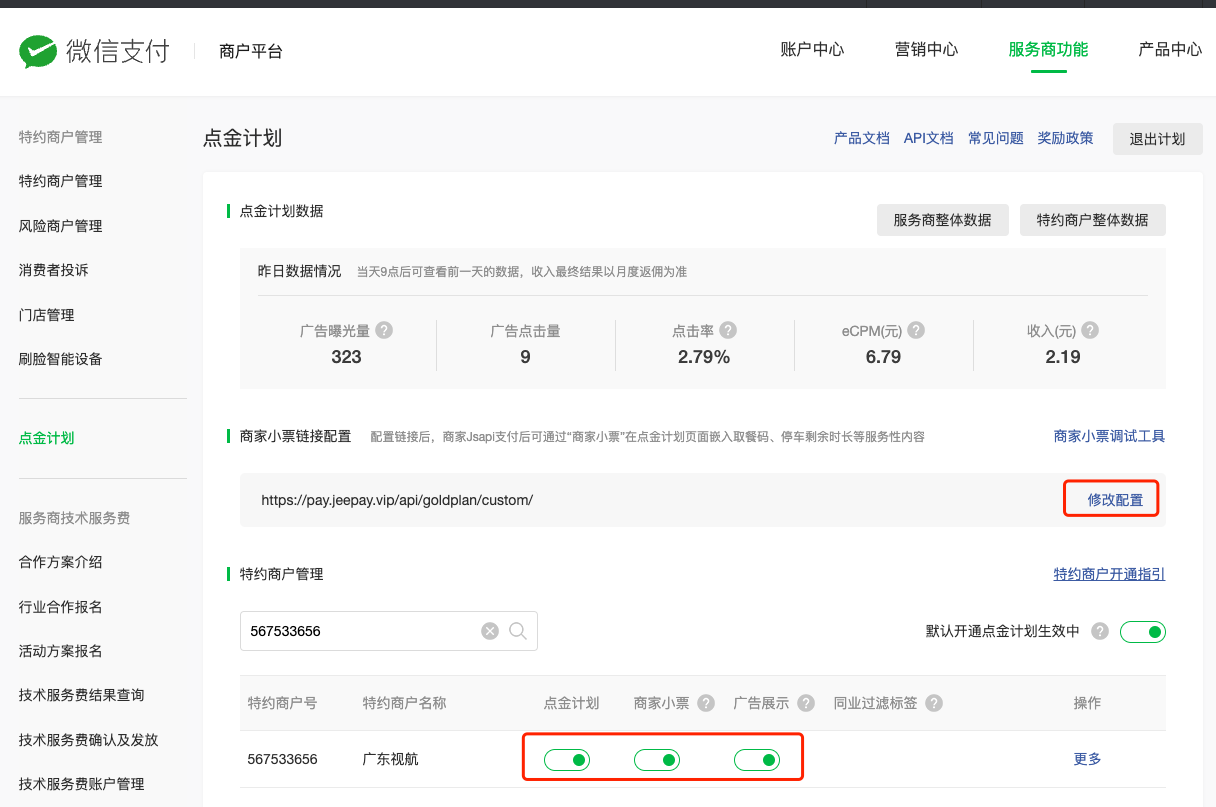Image resolution: width=1216 pixels, height=807 pixels.
Task: Click the WeChat Pay logo icon
Action: click(38, 50)
